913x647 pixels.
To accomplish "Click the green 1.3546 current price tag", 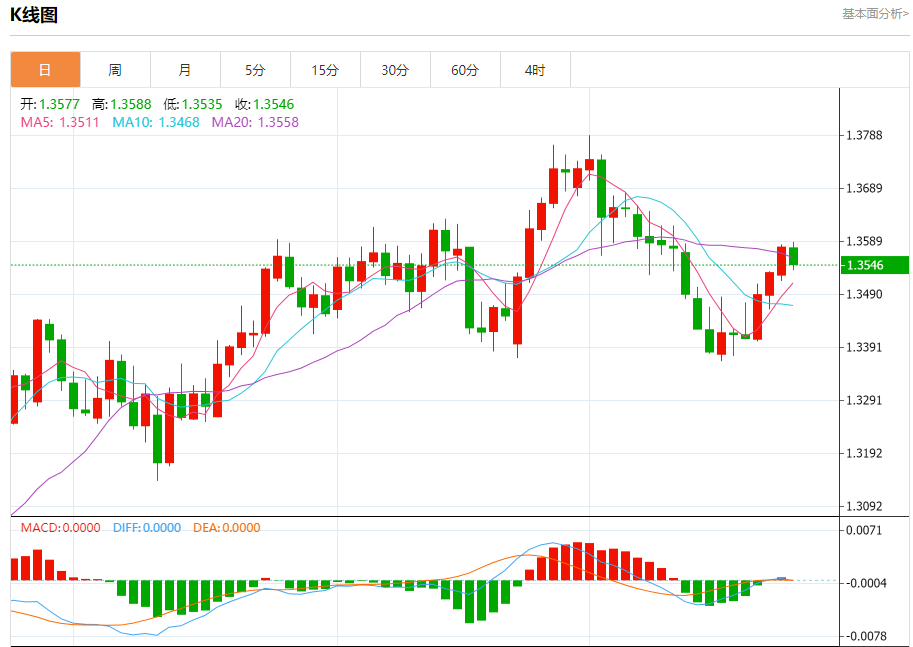I will click(875, 265).
